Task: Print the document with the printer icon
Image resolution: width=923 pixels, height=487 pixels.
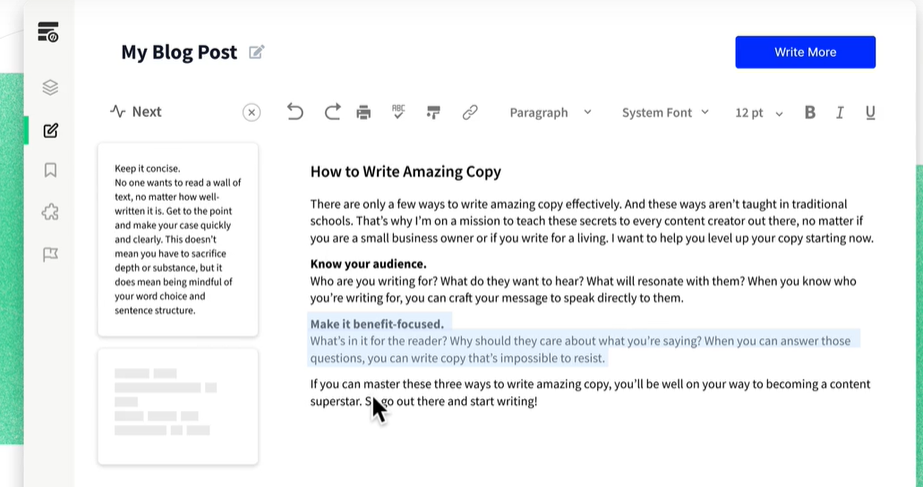Action: [x=364, y=112]
